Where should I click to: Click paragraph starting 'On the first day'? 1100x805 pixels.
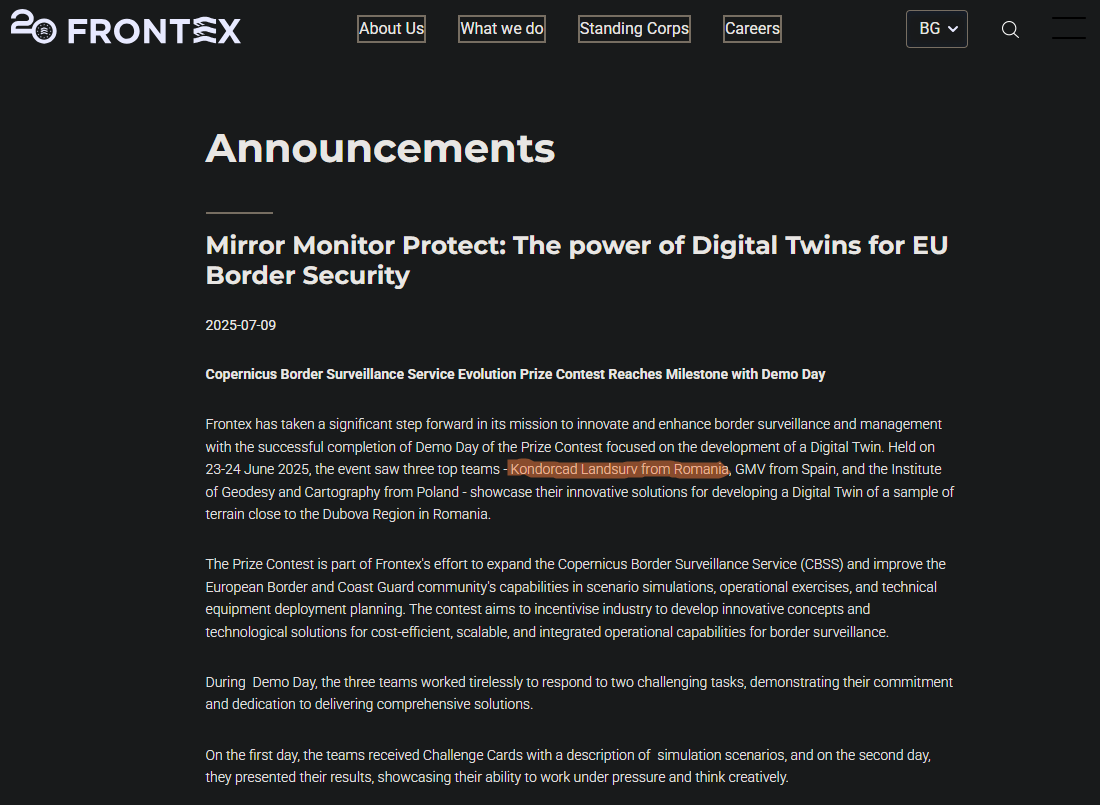pos(568,766)
